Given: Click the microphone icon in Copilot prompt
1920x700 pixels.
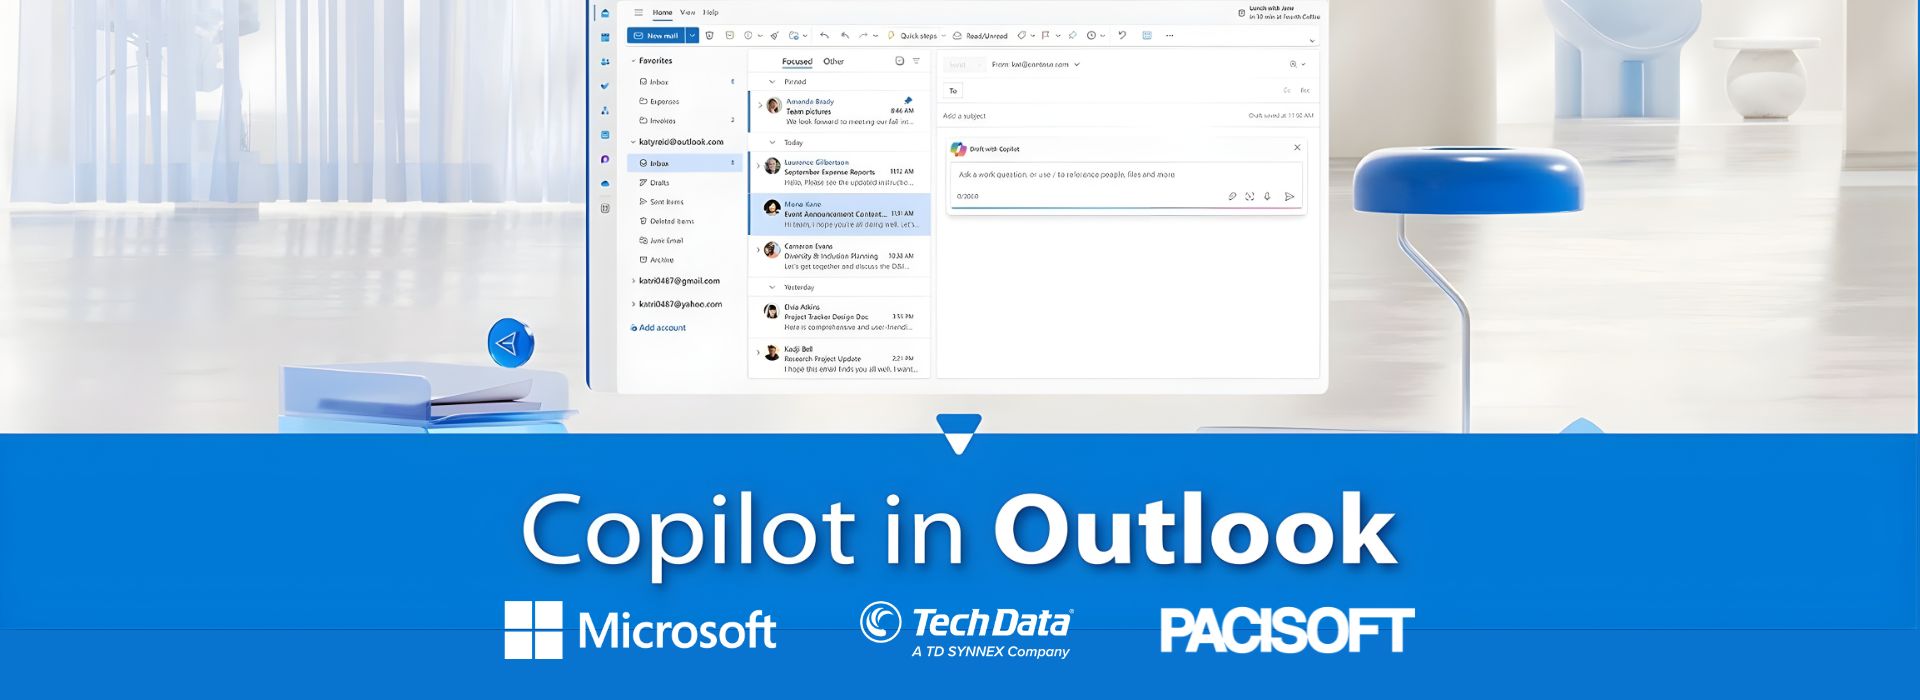Looking at the screenshot, I should (1267, 197).
